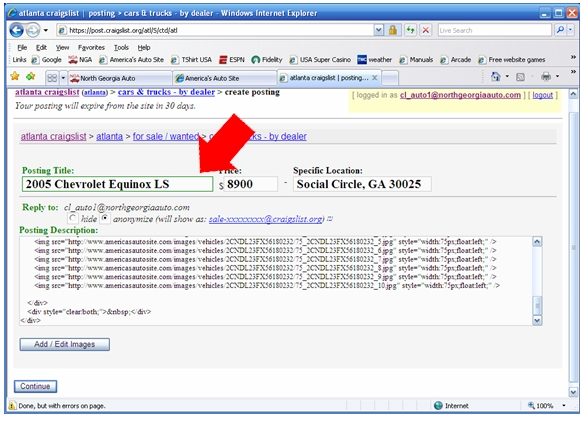Open the View menu
This screenshot has height=421, width=587.
[63, 48]
